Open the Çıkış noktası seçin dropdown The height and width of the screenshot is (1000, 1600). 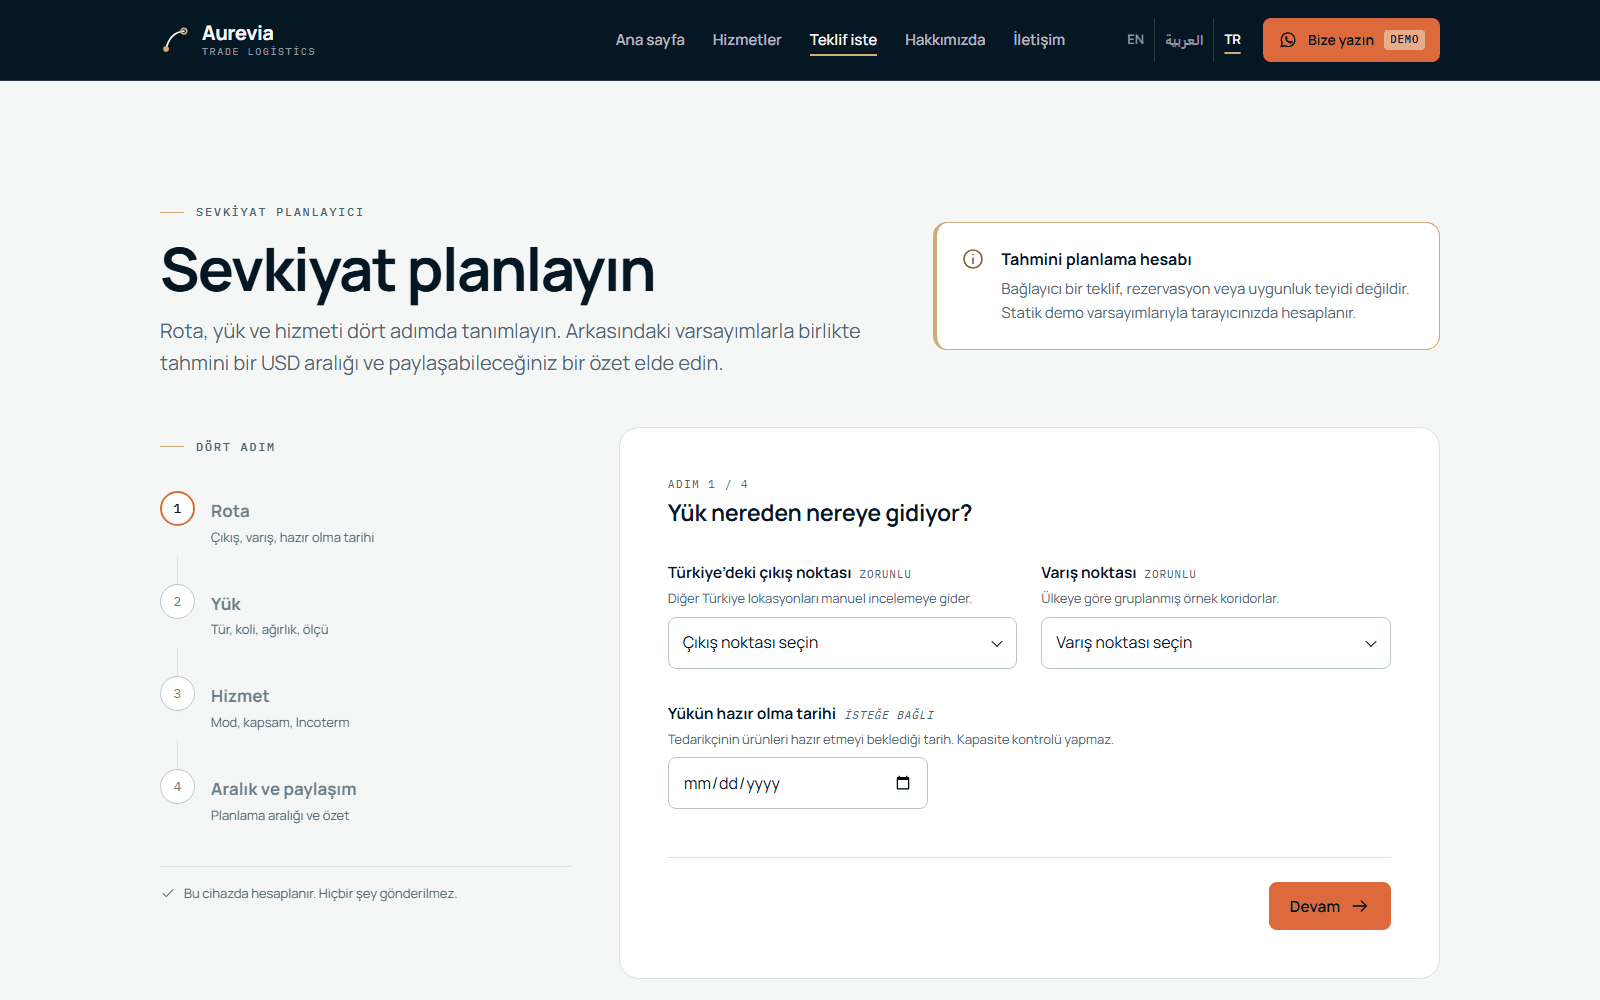[842, 643]
